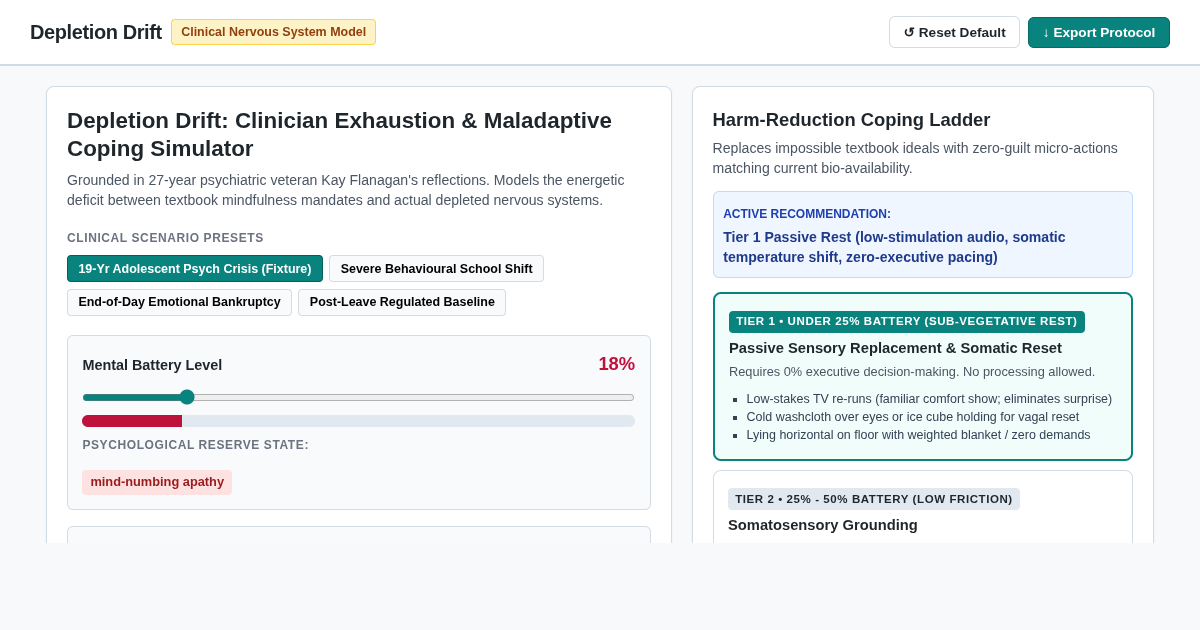
Task: Click the Clinical Nervous System Model badge
Action: click(273, 32)
